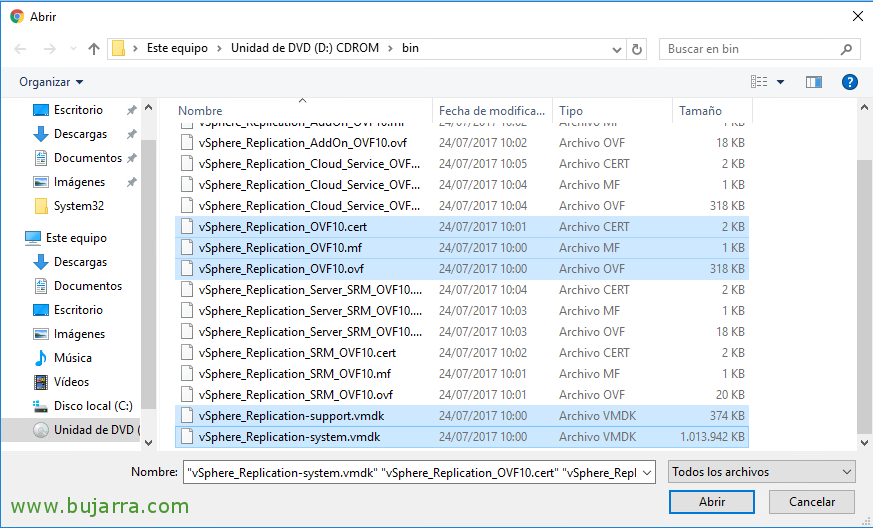Go up one folder level
Image resolution: width=873 pixels, height=528 pixels.
[94, 49]
